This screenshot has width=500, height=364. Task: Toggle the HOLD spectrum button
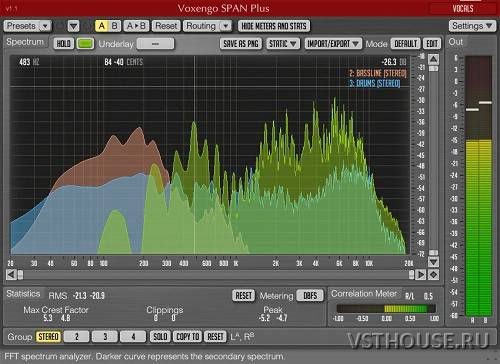coord(63,44)
